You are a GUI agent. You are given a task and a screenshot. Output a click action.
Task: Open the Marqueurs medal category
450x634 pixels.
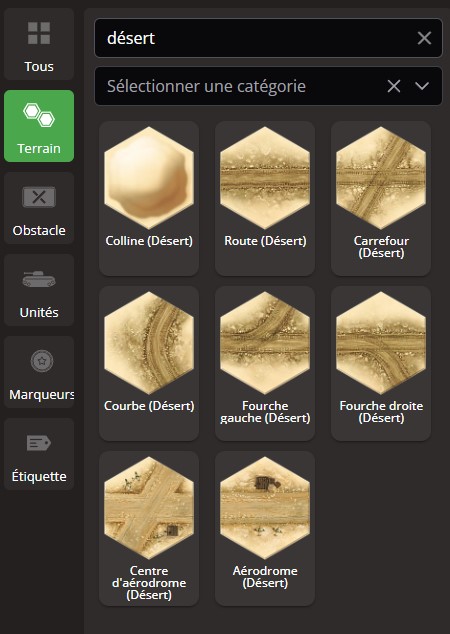point(39,372)
